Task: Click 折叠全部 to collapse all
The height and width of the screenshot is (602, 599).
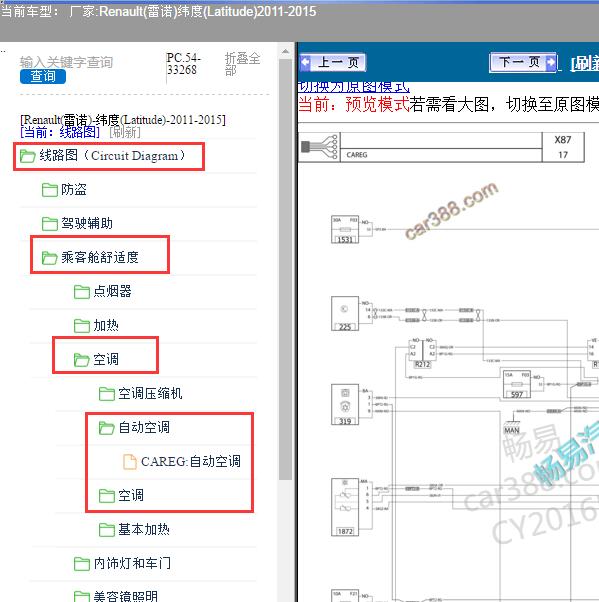Action: (x=242, y=64)
